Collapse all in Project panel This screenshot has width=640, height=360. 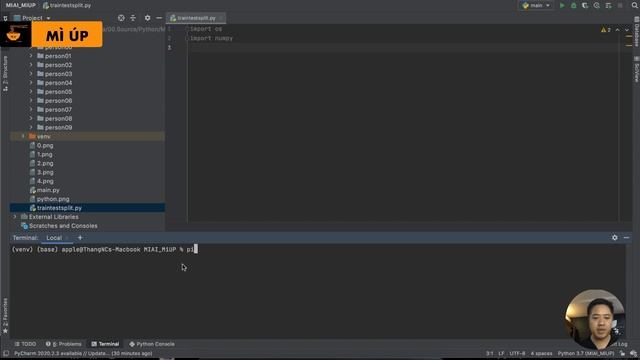click(133, 18)
